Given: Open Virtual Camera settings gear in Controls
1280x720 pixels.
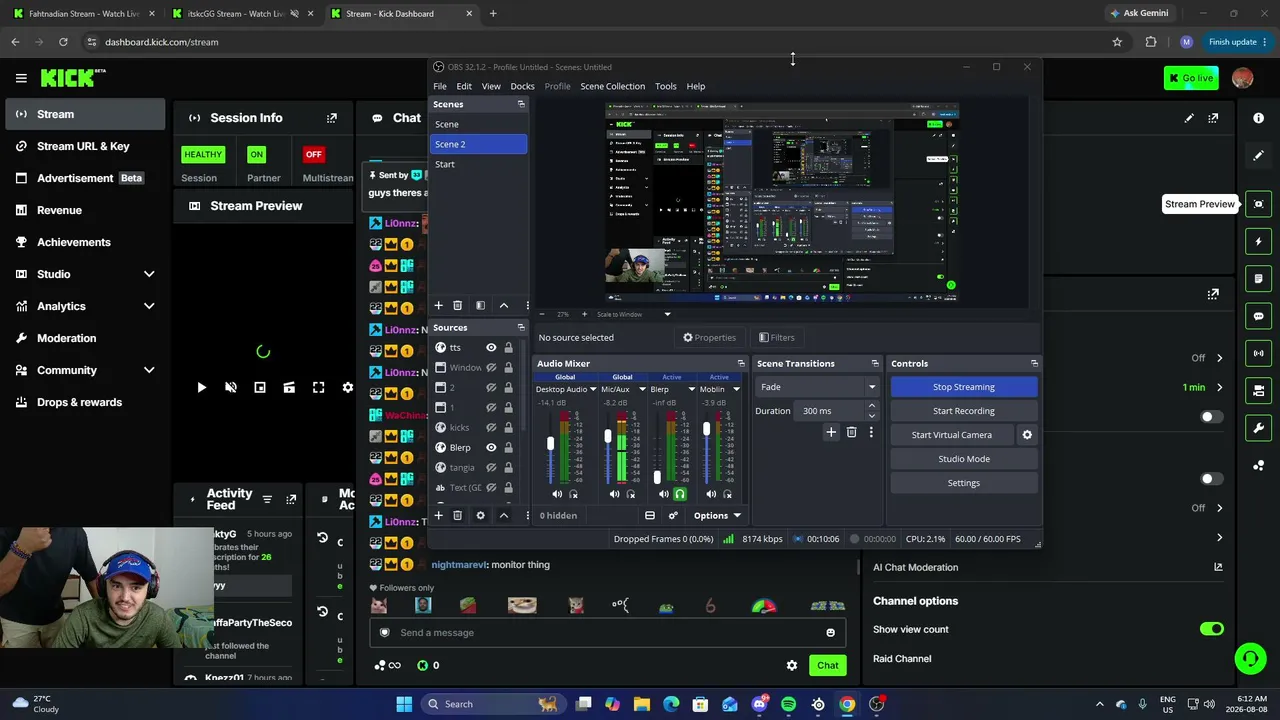Looking at the screenshot, I should [x=1027, y=435].
